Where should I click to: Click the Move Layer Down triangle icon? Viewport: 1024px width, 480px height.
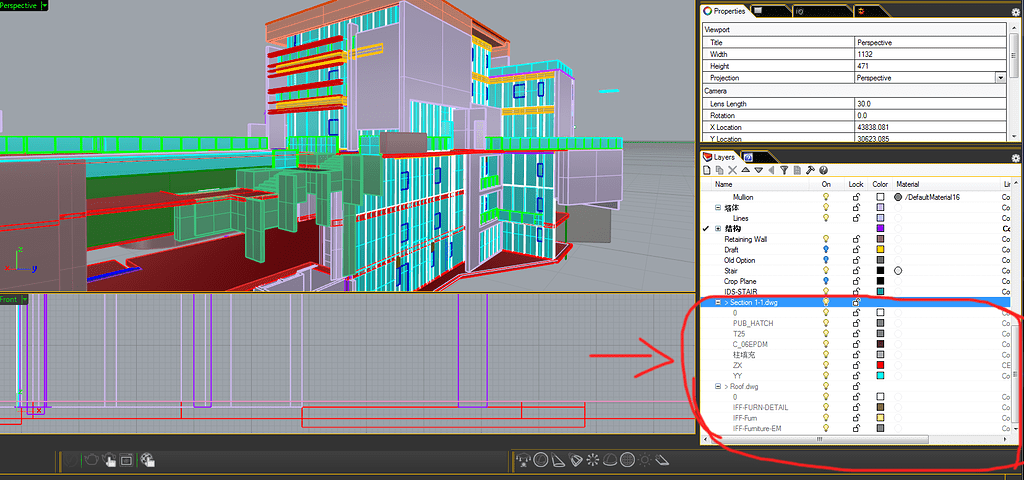coord(758,171)
